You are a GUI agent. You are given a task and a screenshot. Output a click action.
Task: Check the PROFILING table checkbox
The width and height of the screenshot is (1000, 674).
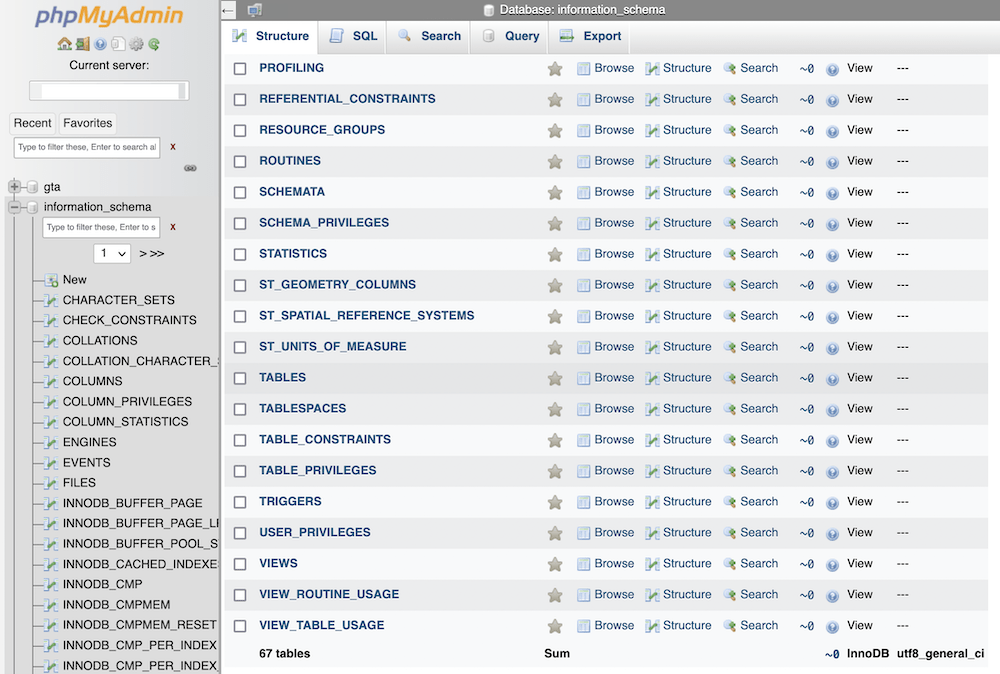click(x=240, y=68)
